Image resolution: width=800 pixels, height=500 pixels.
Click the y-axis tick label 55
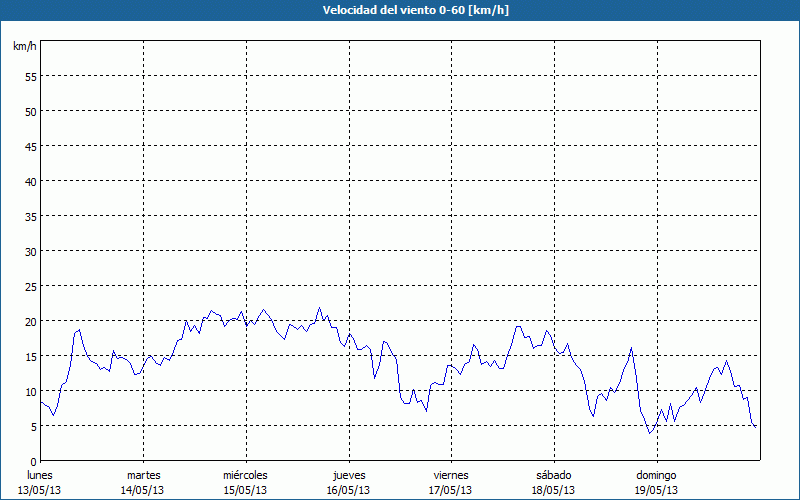click(x=30, y=76)
